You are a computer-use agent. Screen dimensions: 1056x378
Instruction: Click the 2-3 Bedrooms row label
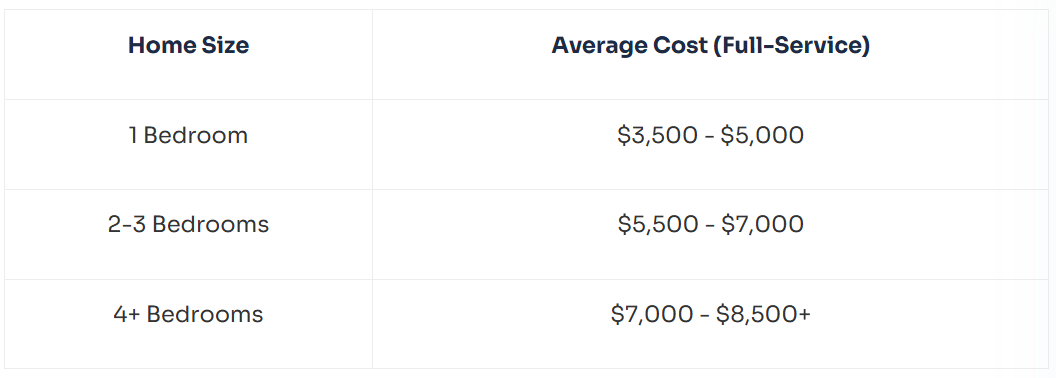pyautogui.click(x=189, y=224)
